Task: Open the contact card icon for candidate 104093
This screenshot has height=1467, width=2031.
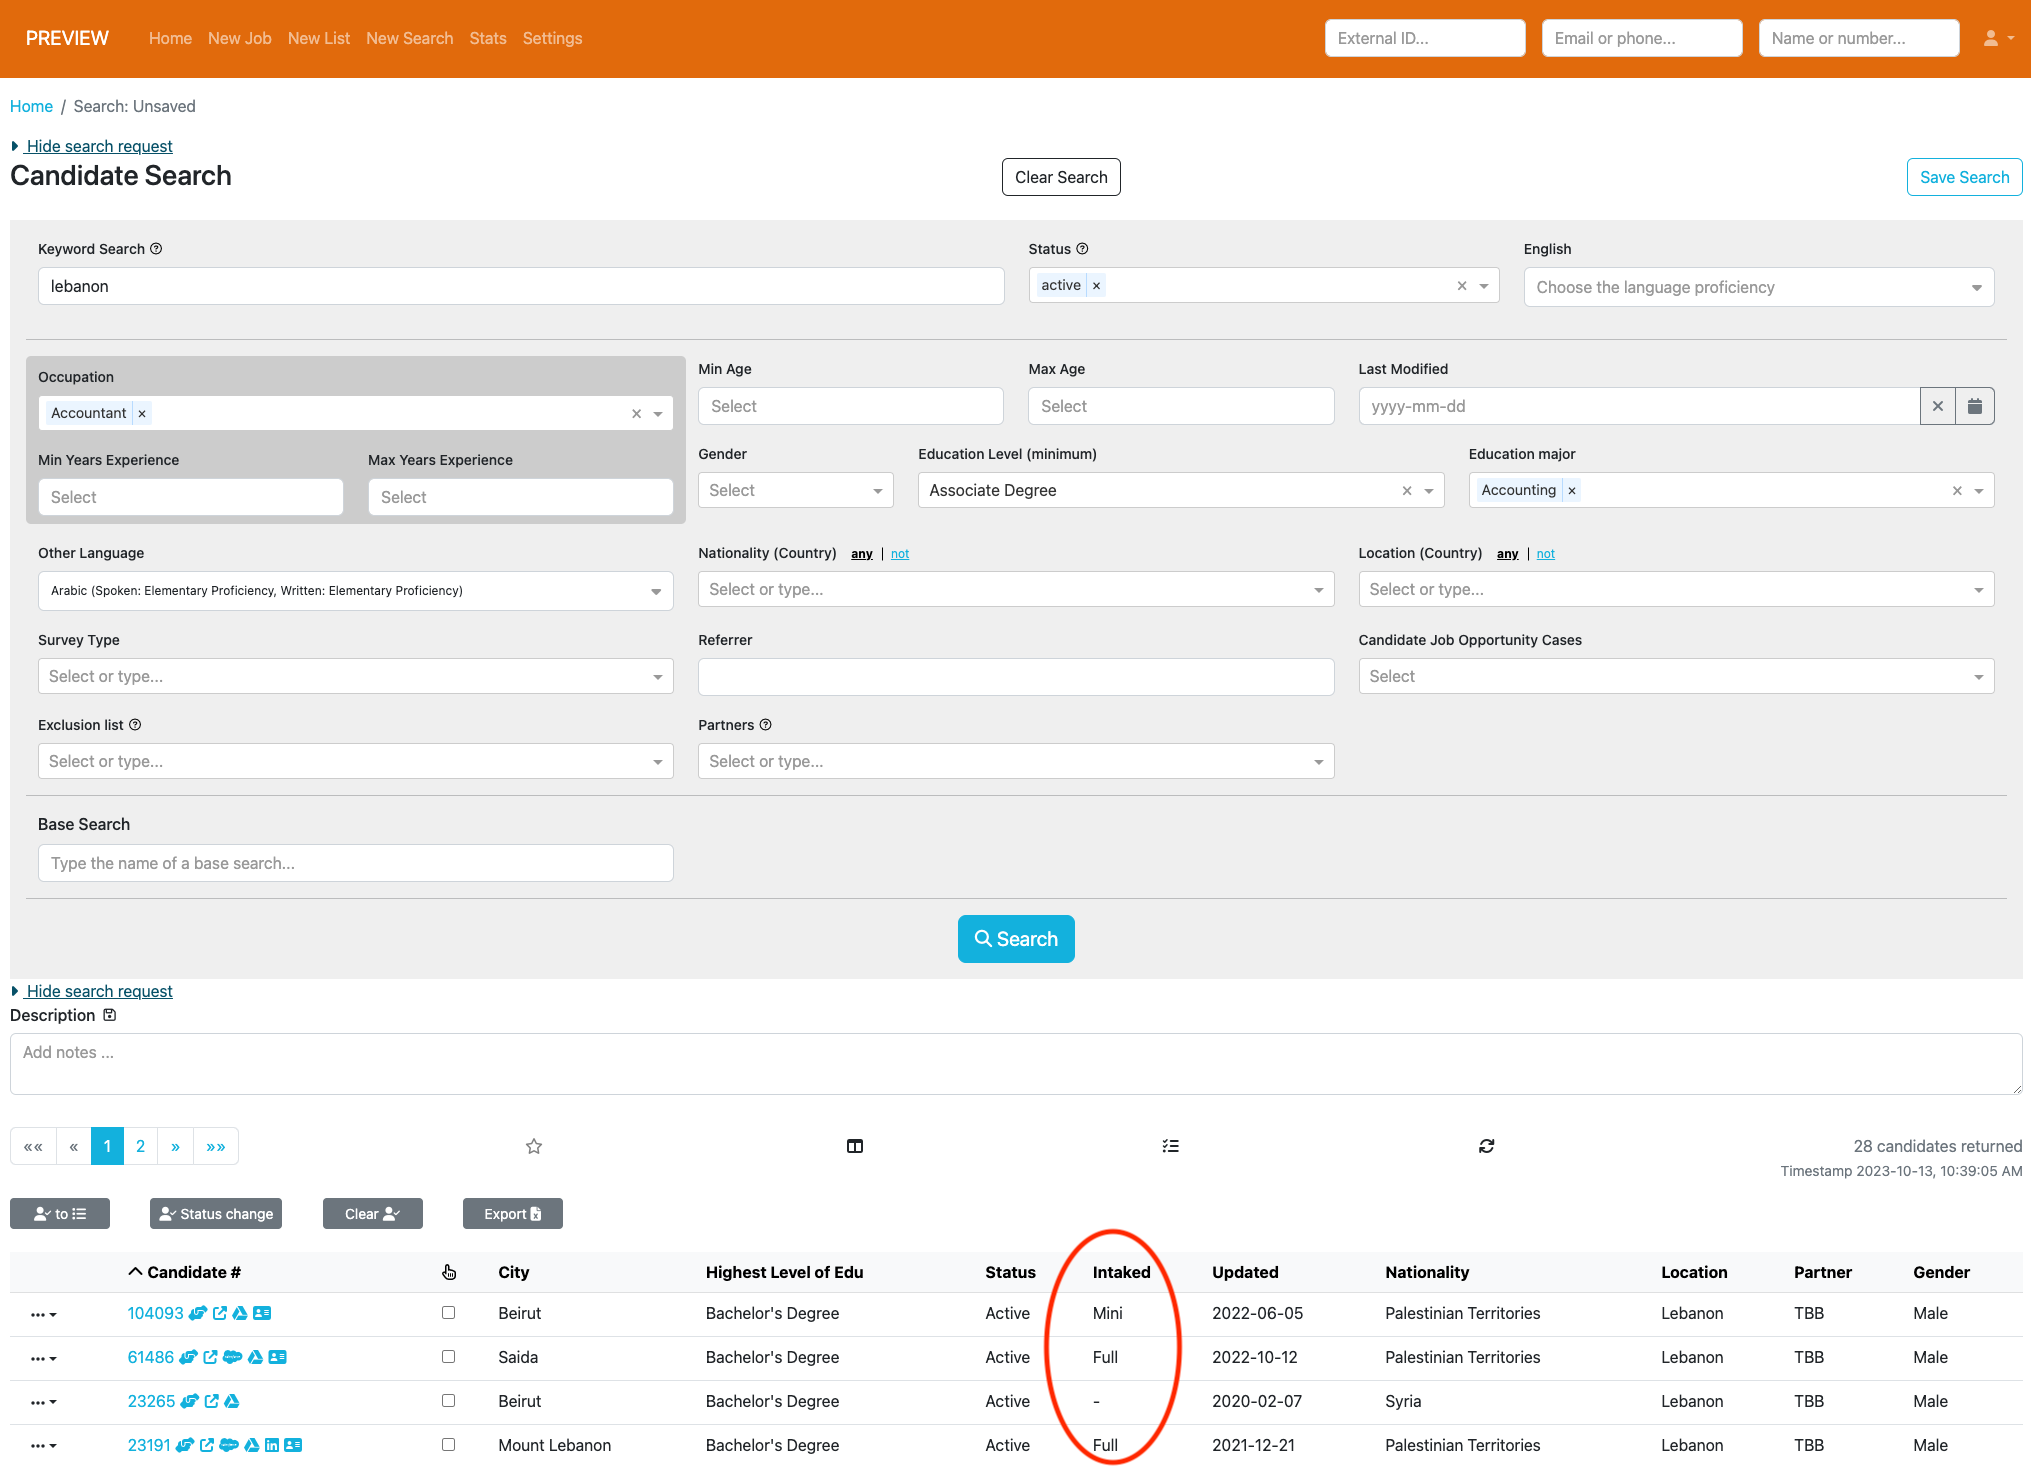Action: 262,1313
